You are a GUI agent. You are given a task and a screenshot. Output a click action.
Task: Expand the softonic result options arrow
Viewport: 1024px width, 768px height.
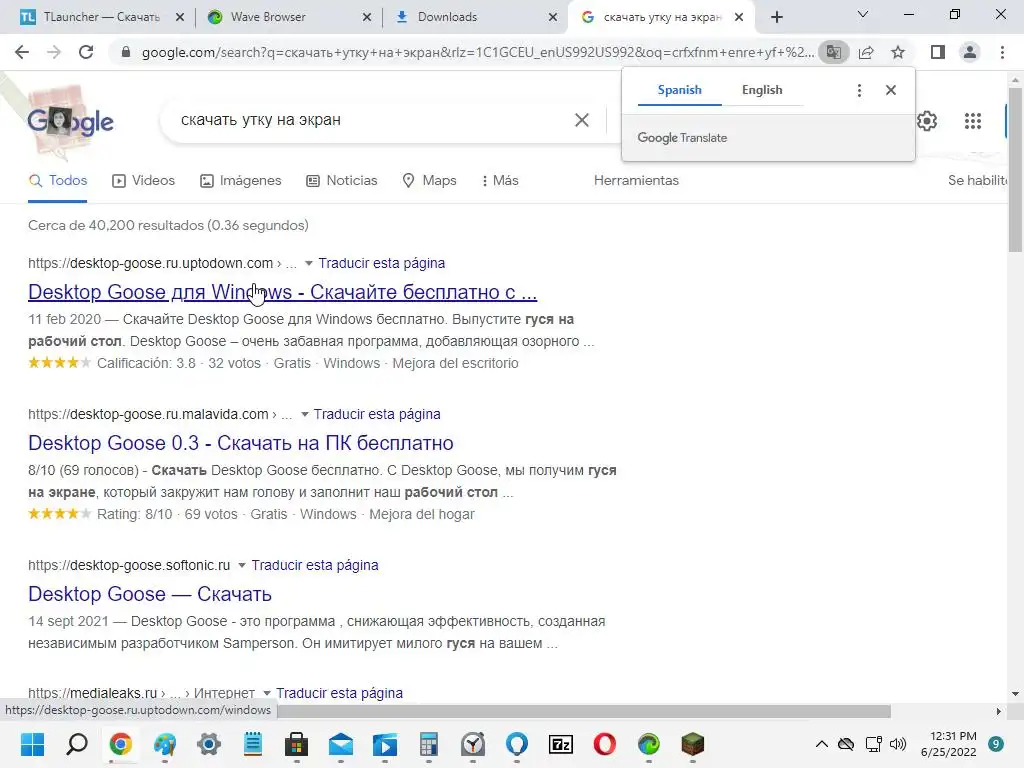242,565
